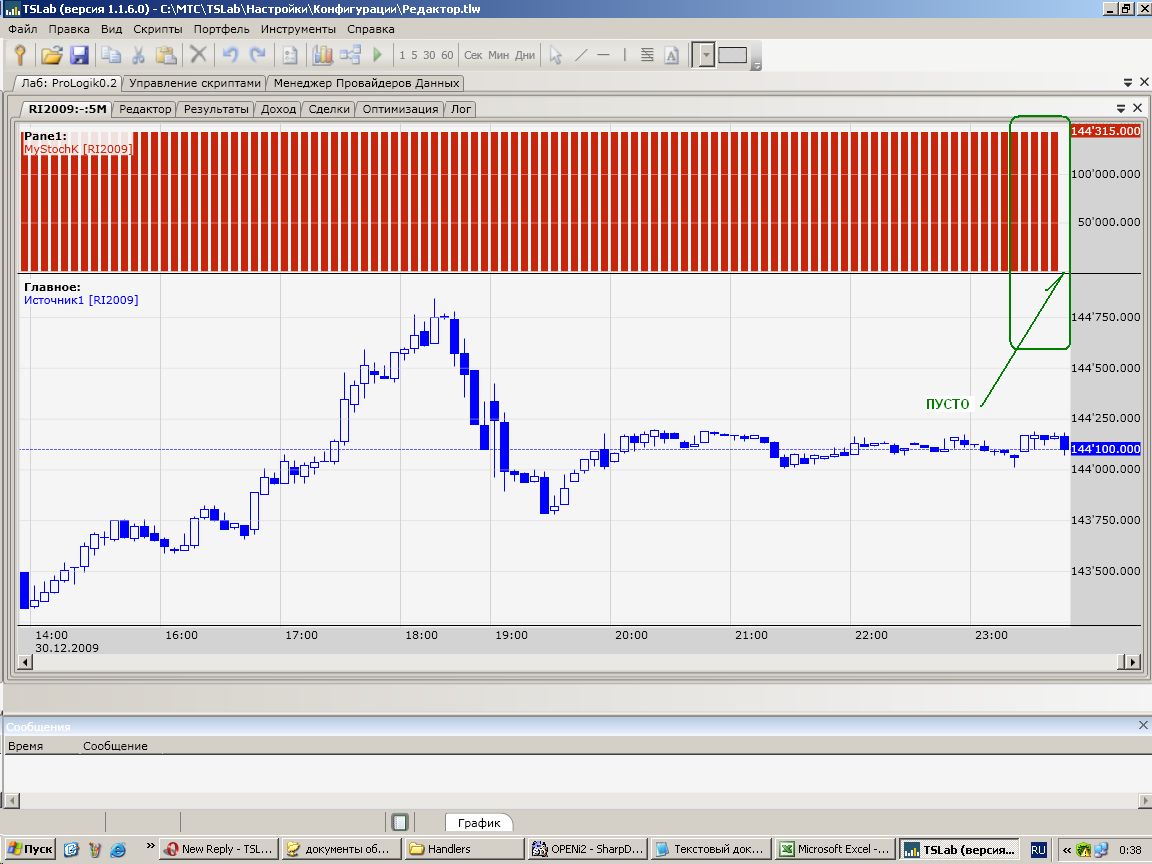Toggle the 30-minute interval button
This screenshot has height=864, width=1152.
click(x=429, y=55)
